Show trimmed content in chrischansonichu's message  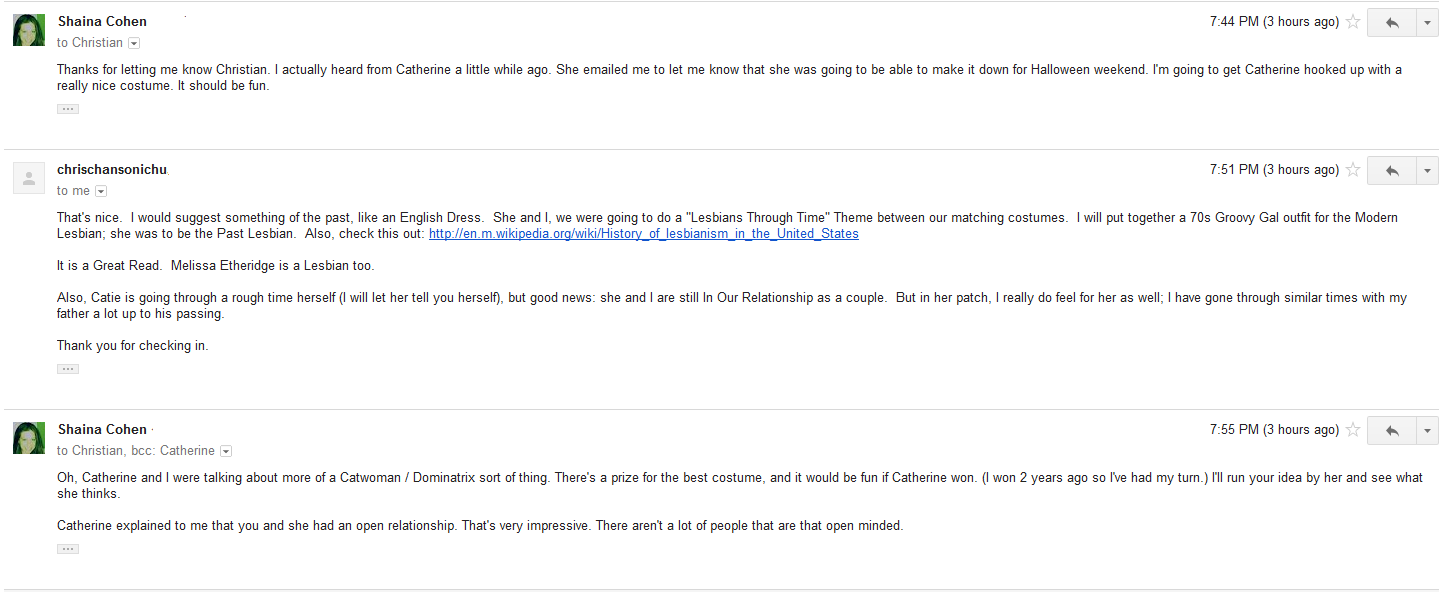tap(68, 369)
